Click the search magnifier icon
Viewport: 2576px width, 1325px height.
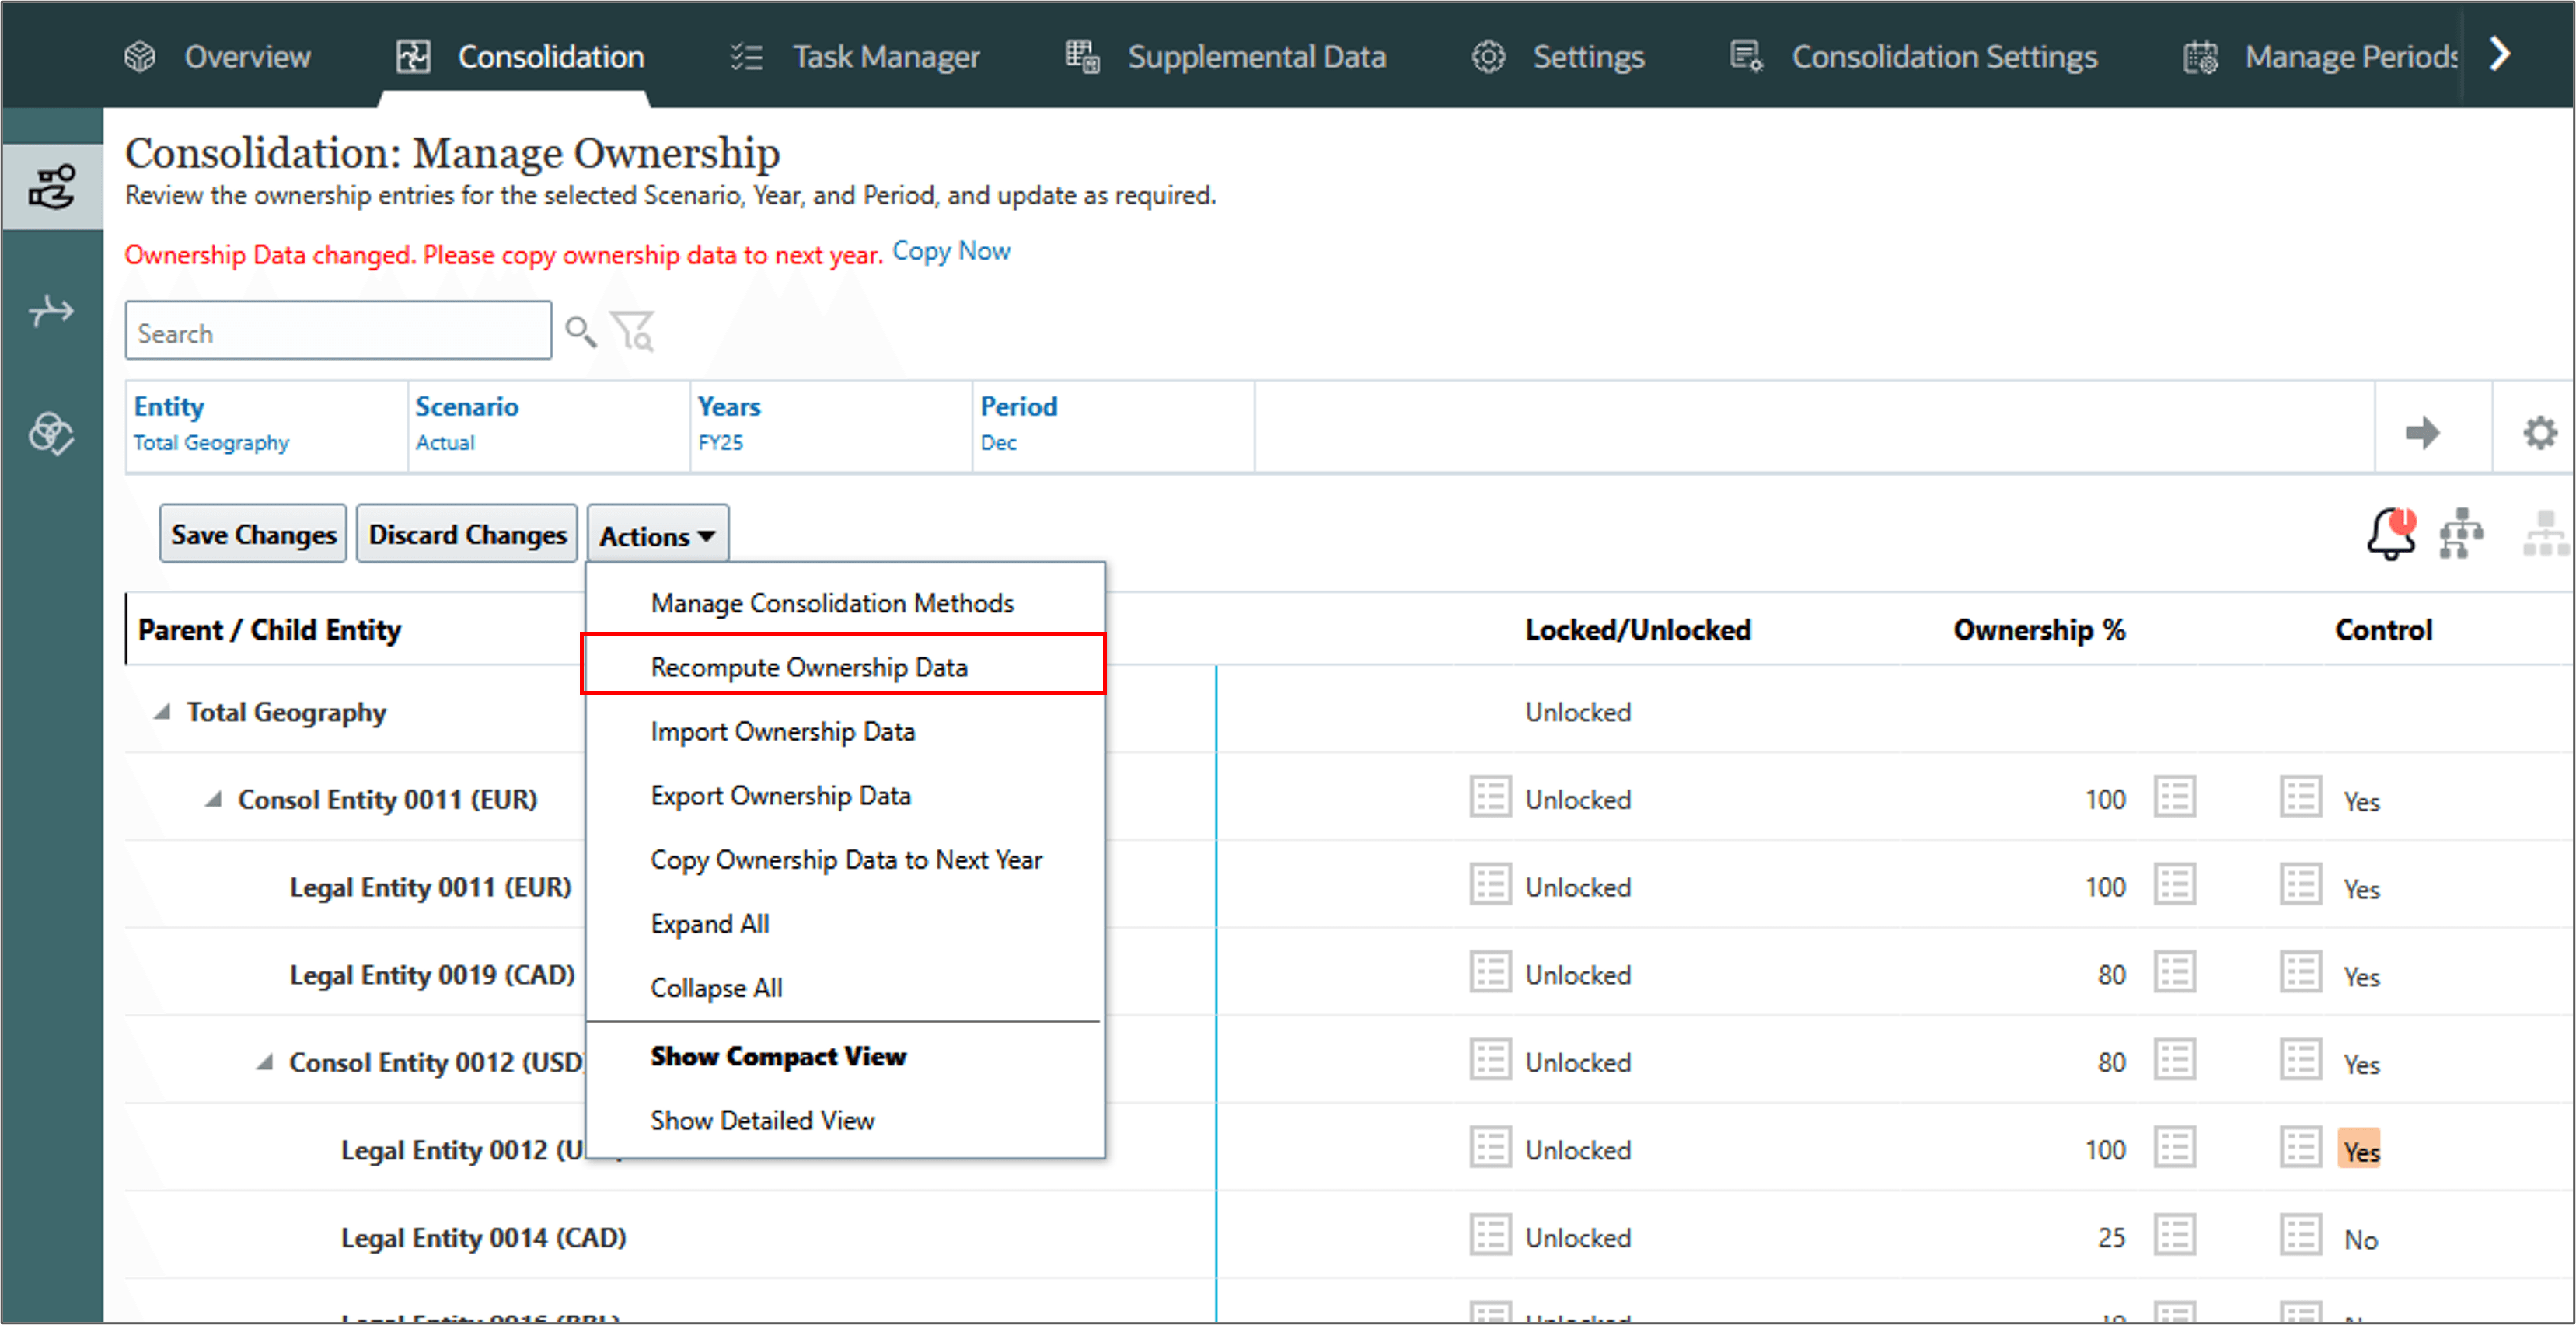click(x=580, y=331)
